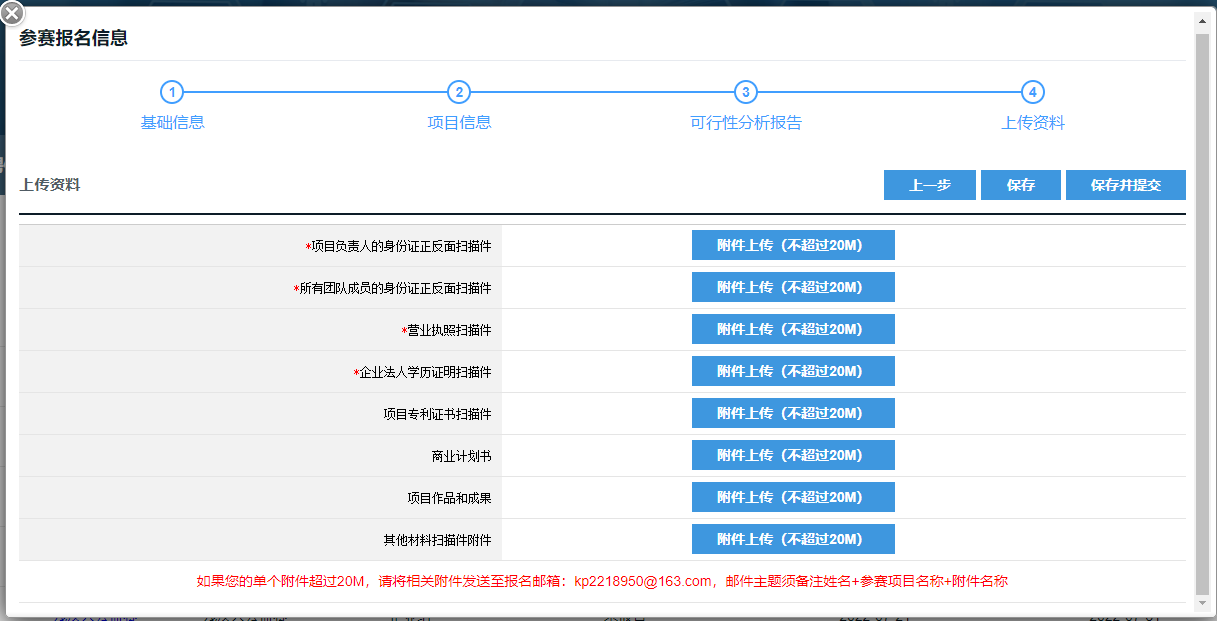Open the 可行性分析报告 step label
This screenshot has width=1217, height=621.
tap(746, 123)
